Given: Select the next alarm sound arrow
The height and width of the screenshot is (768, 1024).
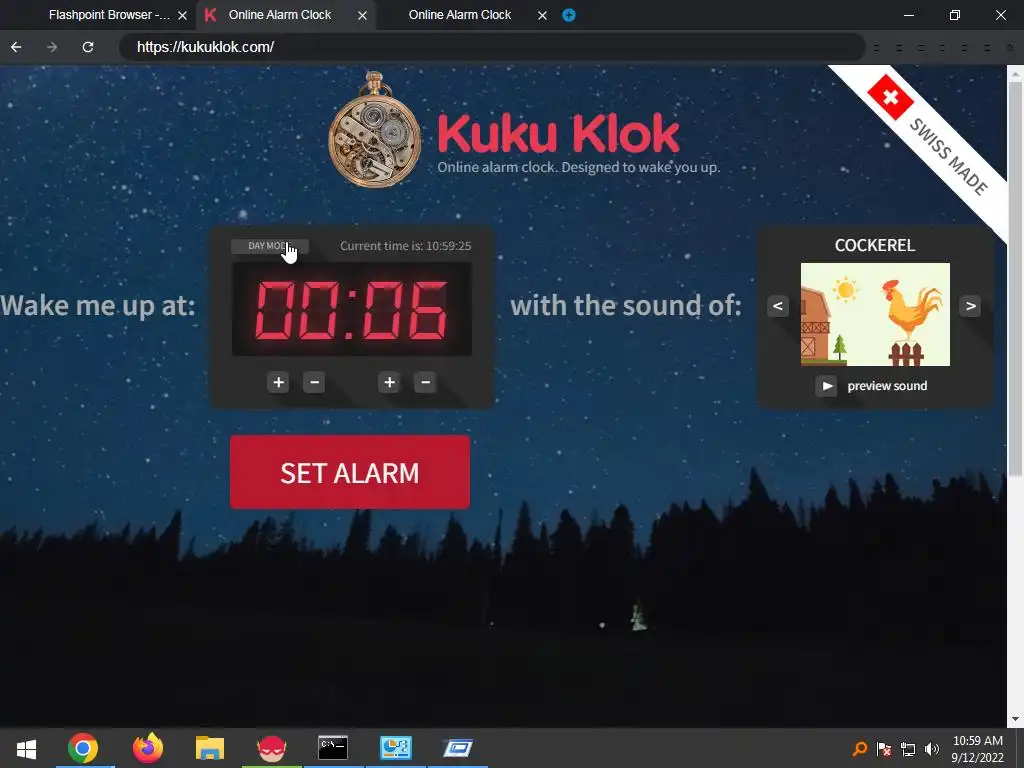Looking at the screenshot, I should click(x=970, y=306).
